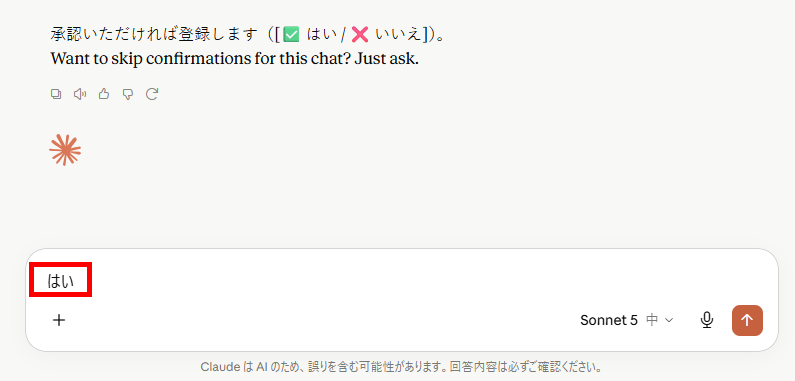Mark the response with thumbs down
Screen dimensions: 795x381
pyautogui.click(x=128, y=94)
